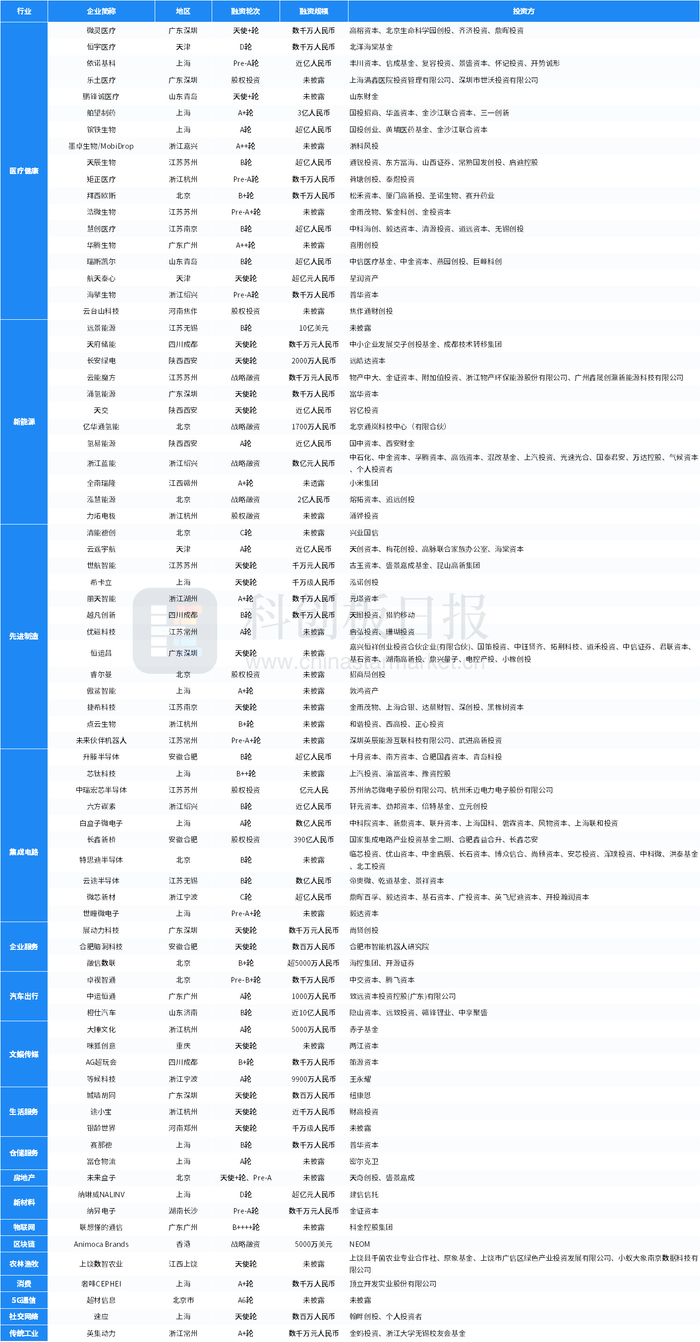Select the 集成电路 industry cell
The height and width of the screenshot is (1342, 700).
tap(24, 835)
